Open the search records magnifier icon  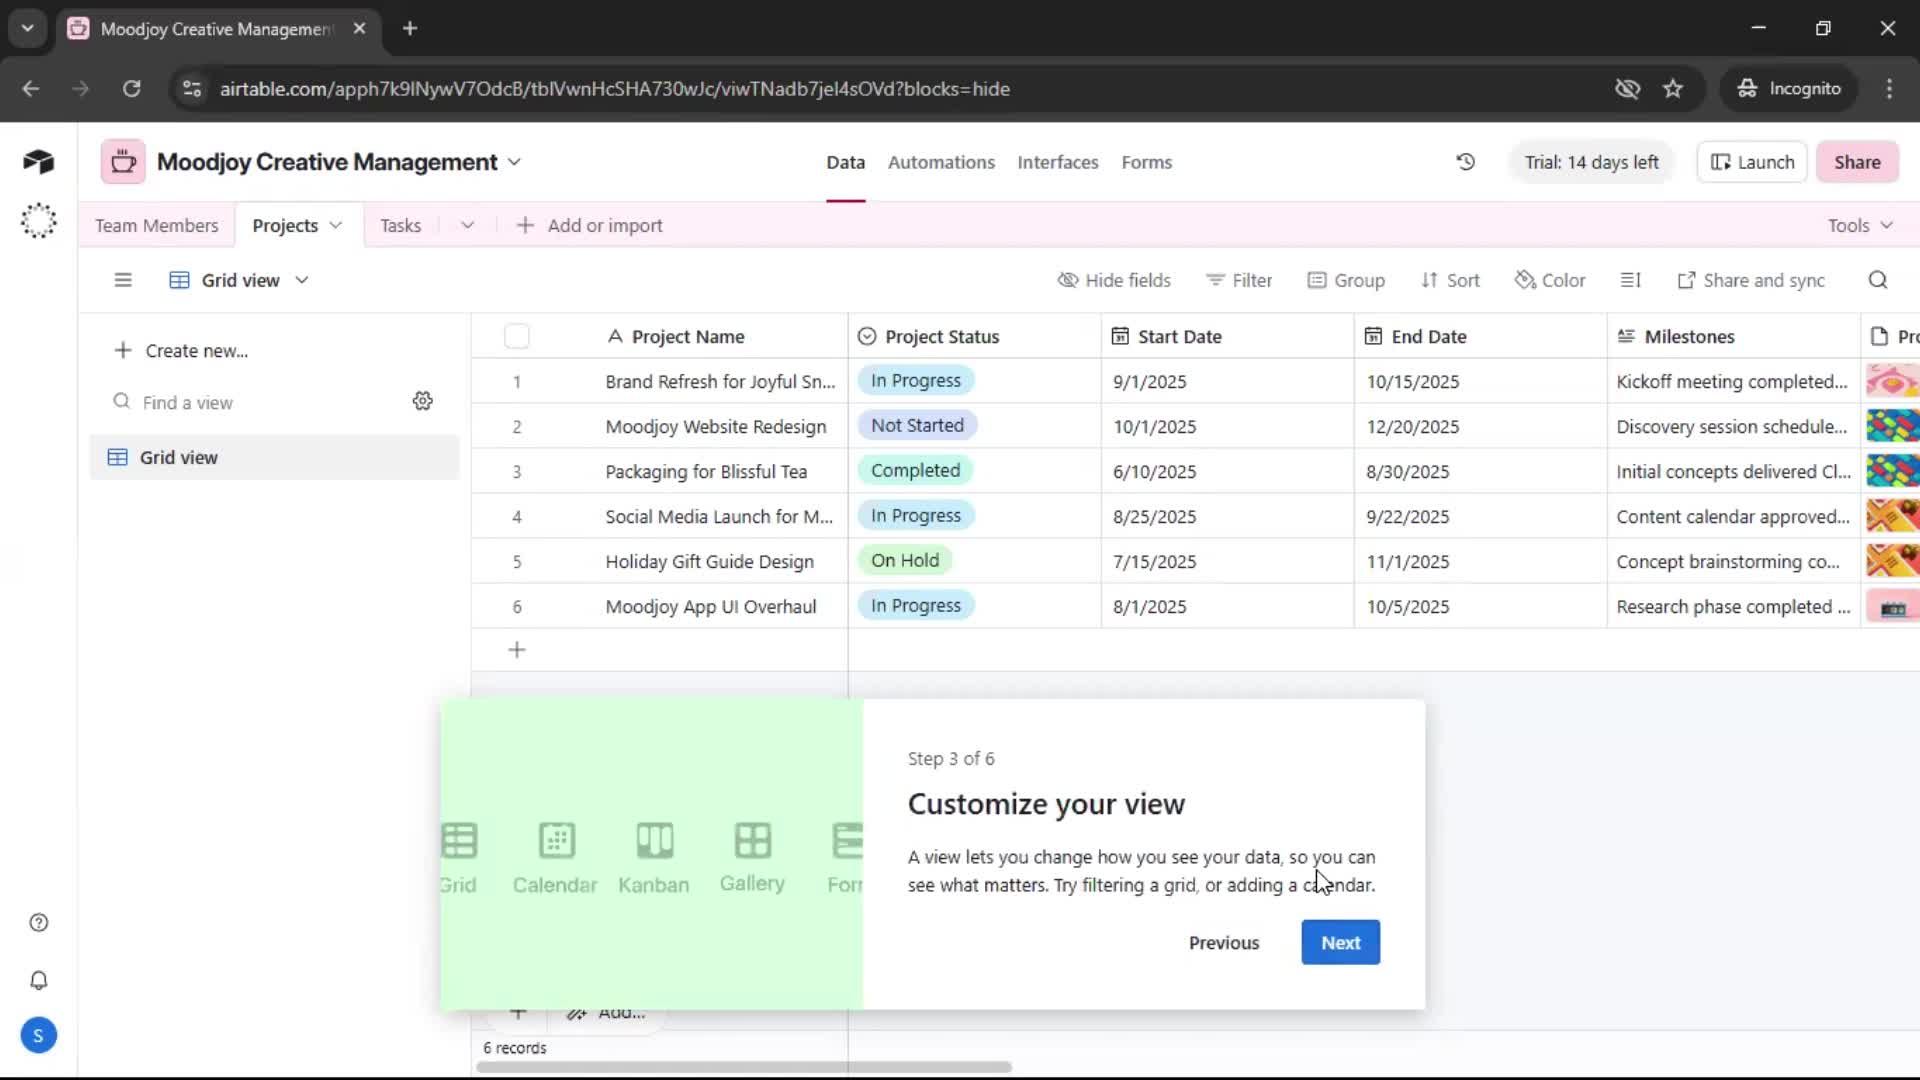[x=1878, y=280]
